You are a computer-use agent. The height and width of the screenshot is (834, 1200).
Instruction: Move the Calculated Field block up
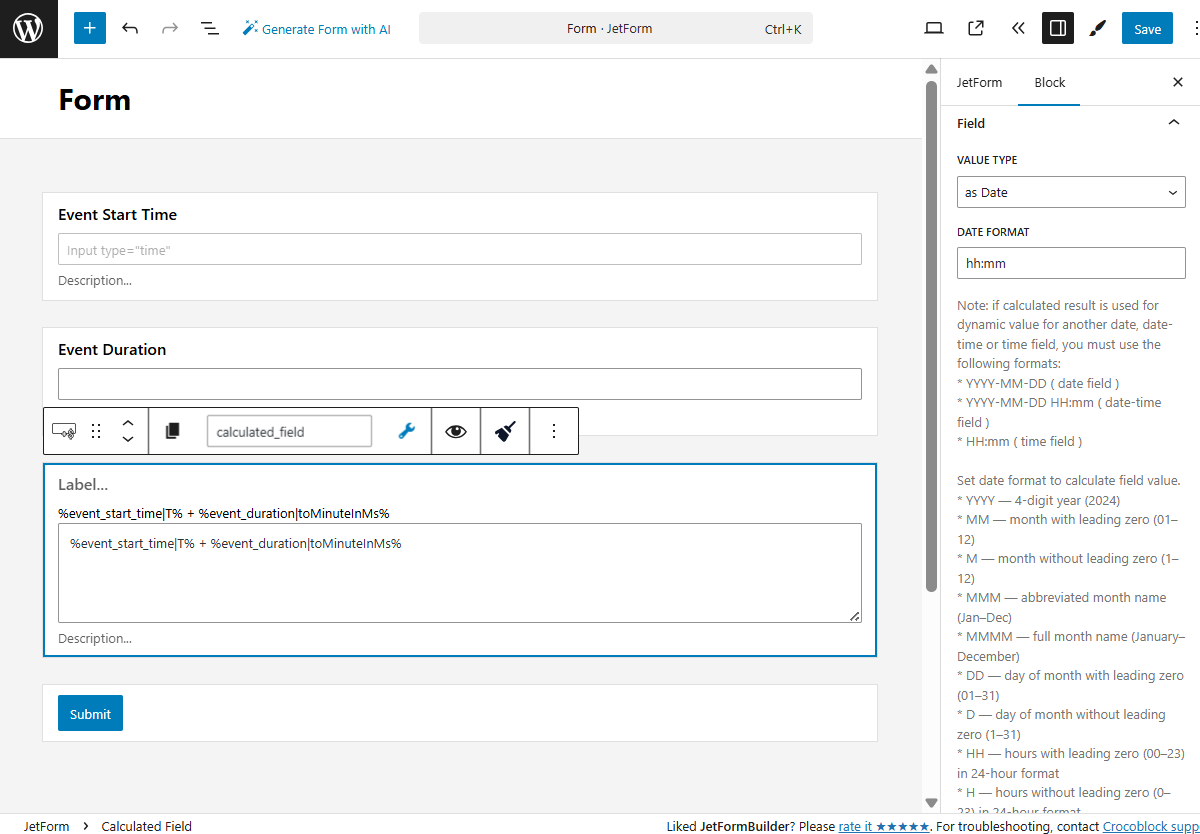pos(128,422)
